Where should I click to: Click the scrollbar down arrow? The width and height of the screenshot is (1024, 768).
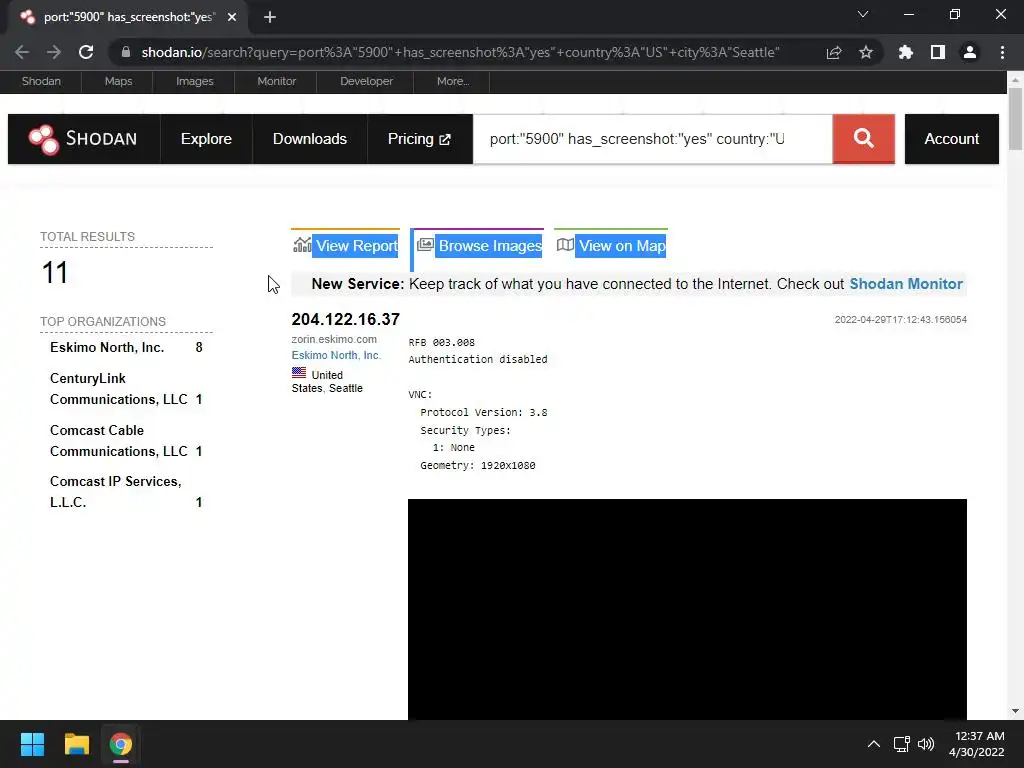point(1015,711)
